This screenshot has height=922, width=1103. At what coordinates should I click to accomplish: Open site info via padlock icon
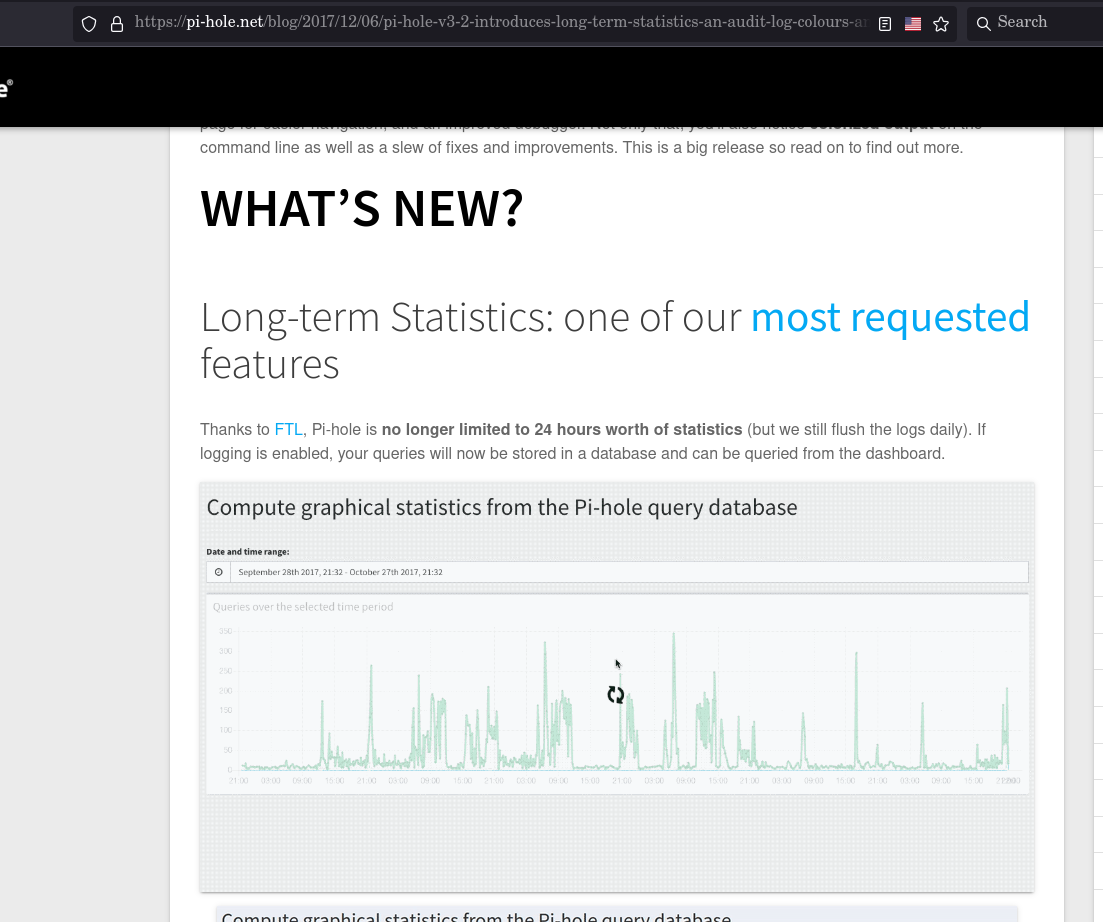pyautogui.click(x=117, y=24)
